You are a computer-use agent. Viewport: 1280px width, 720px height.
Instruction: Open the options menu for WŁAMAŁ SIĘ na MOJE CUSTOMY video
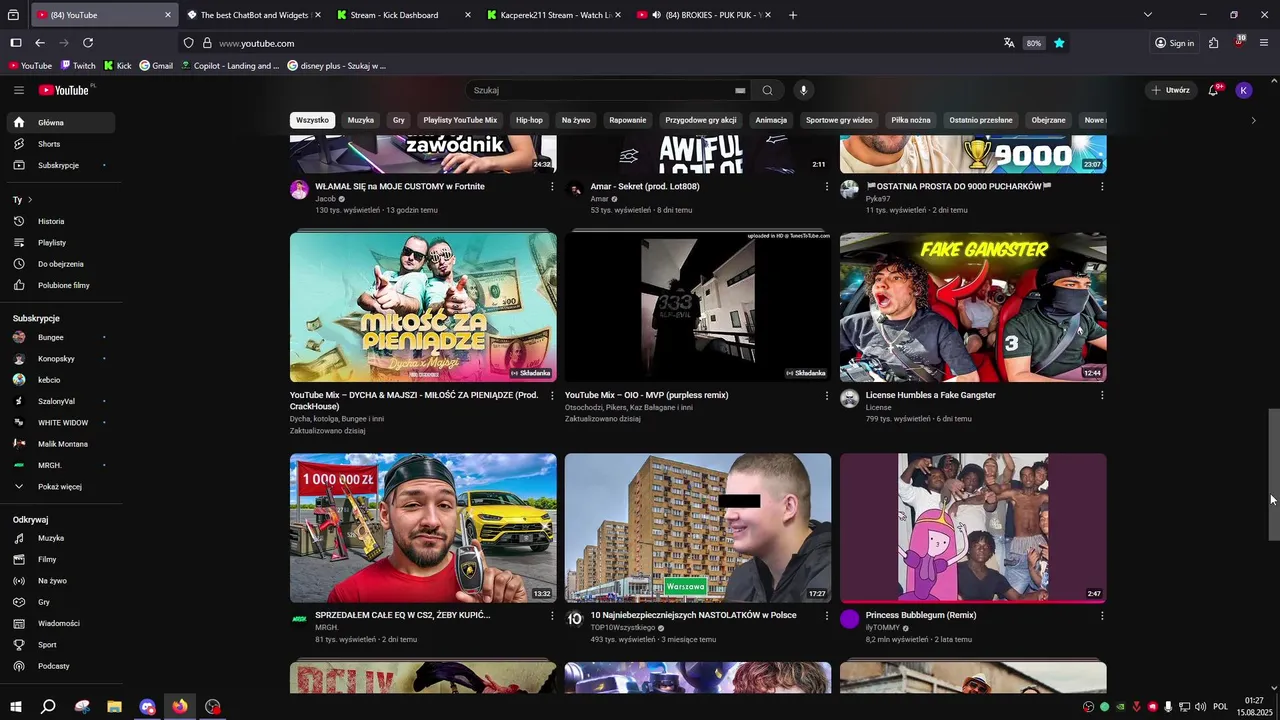552,187
